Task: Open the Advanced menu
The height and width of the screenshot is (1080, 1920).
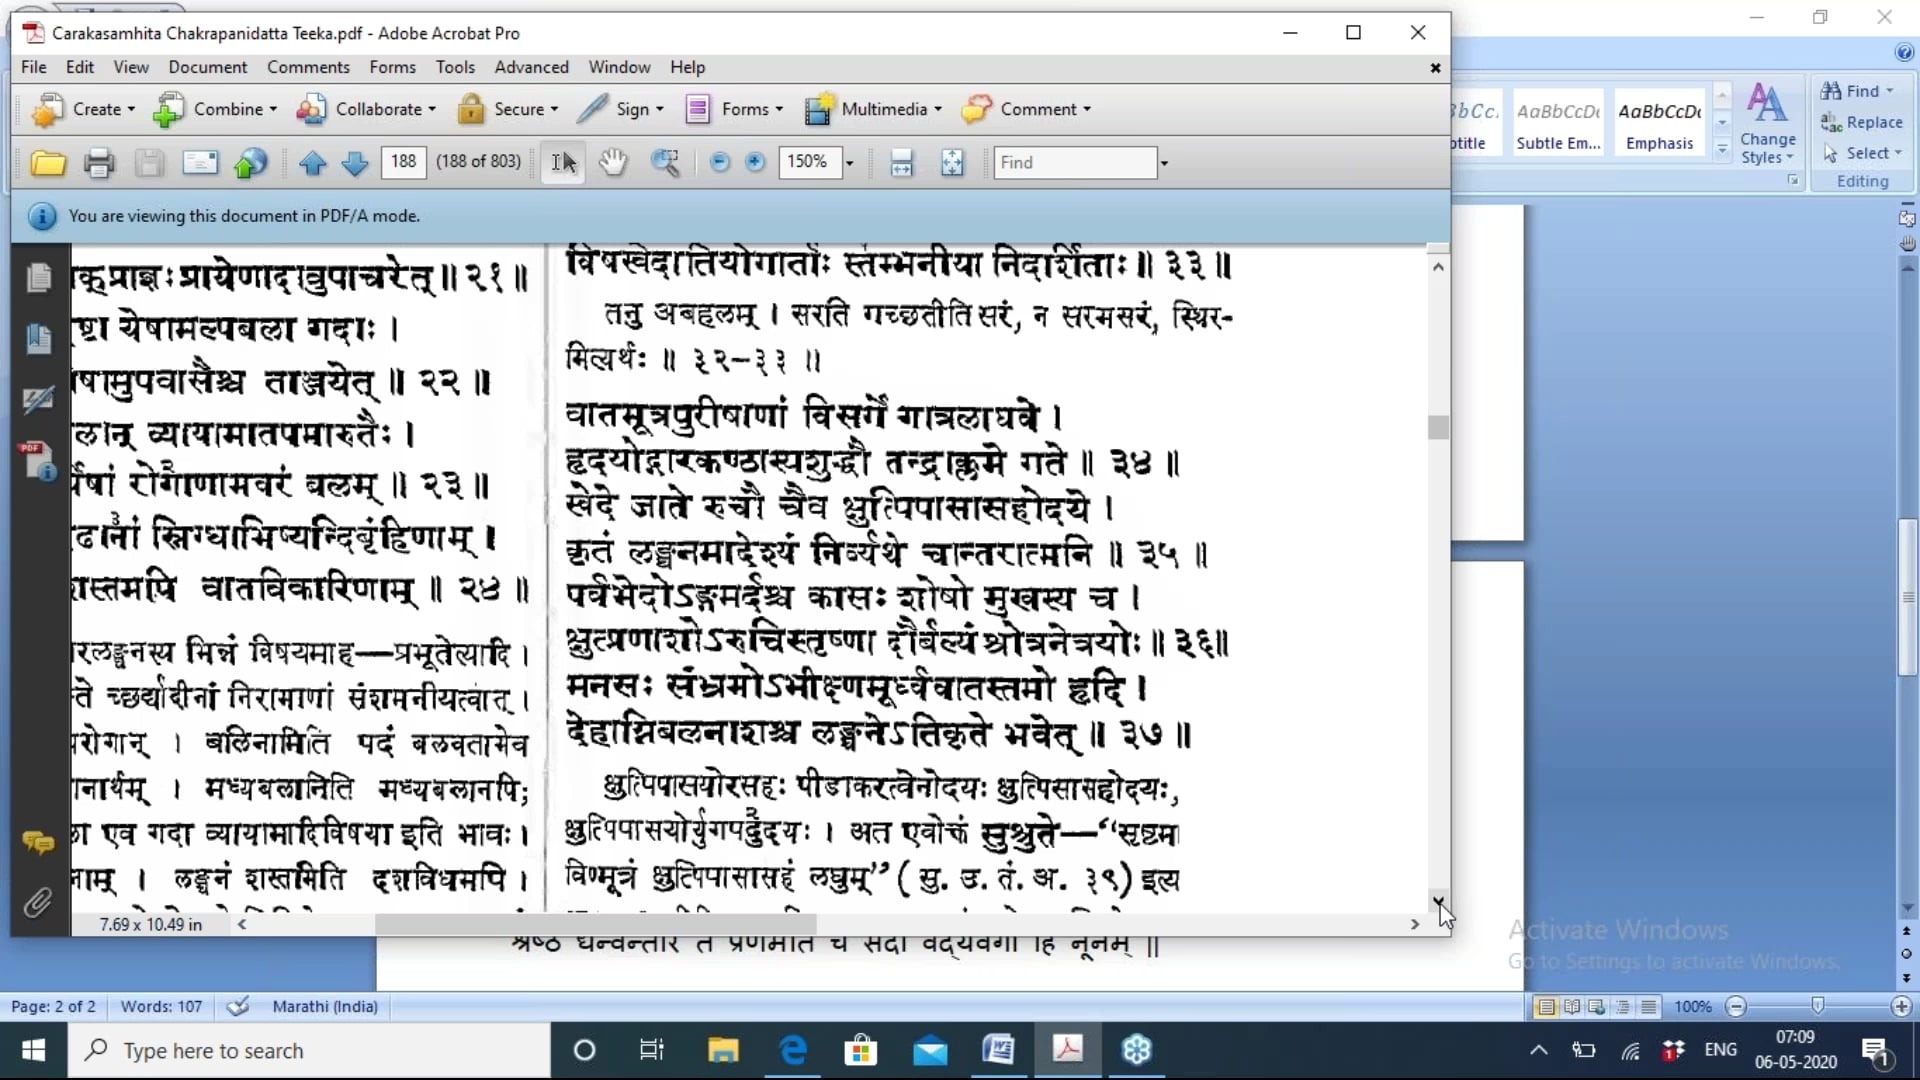Action: pyautogui.click(x=531, y=67)
